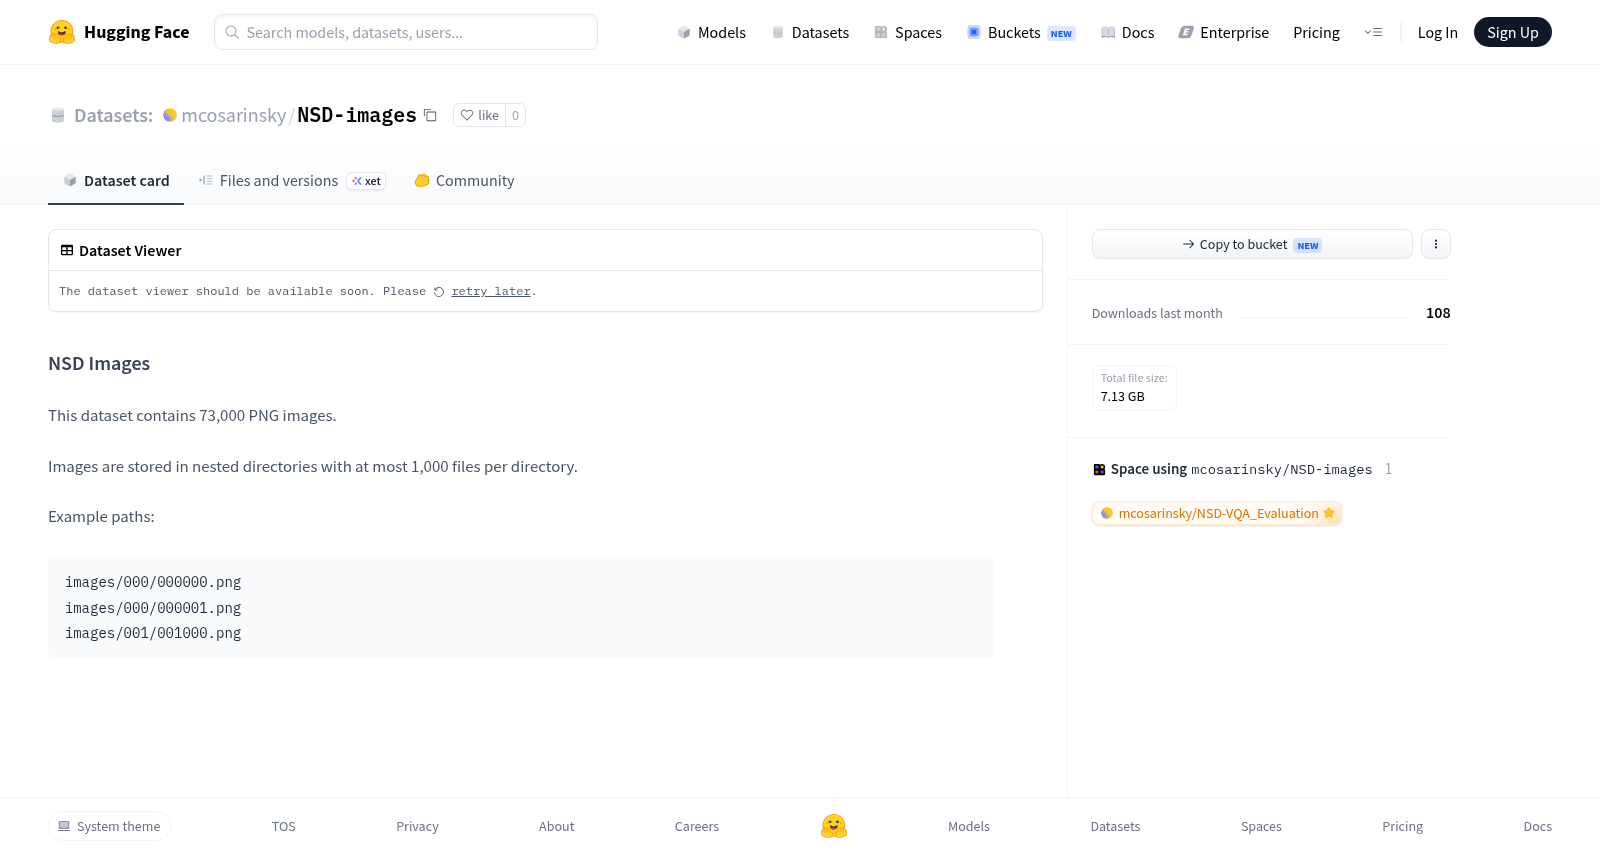Click the Sign Up button

(1512, 32)
